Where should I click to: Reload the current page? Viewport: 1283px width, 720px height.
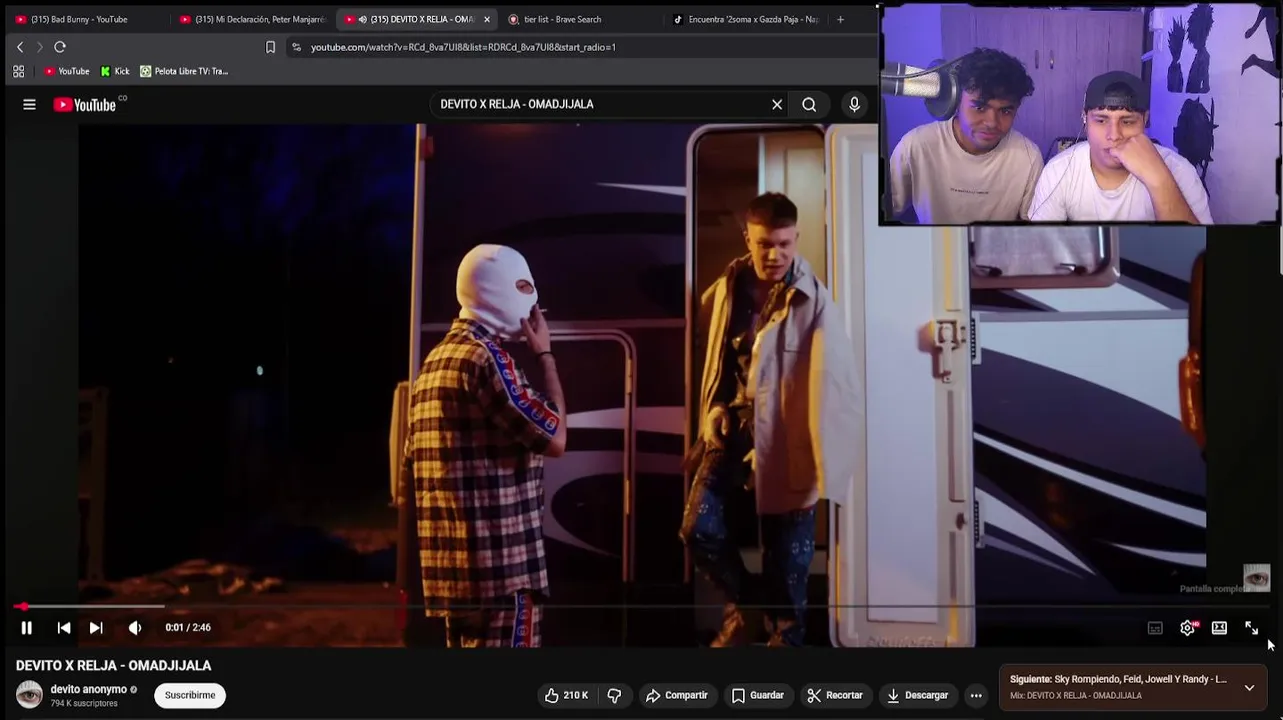point(60,47)
